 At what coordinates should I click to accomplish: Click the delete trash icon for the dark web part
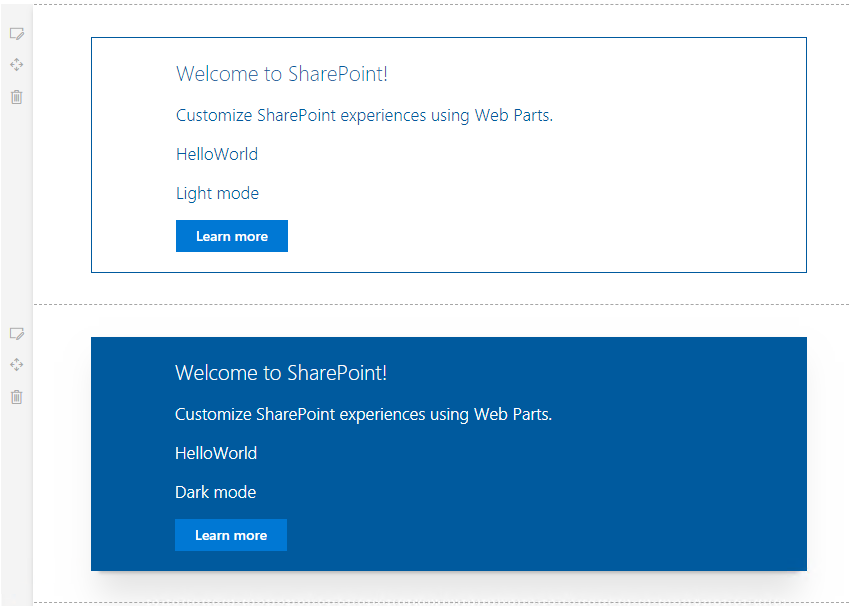[16, 397]
